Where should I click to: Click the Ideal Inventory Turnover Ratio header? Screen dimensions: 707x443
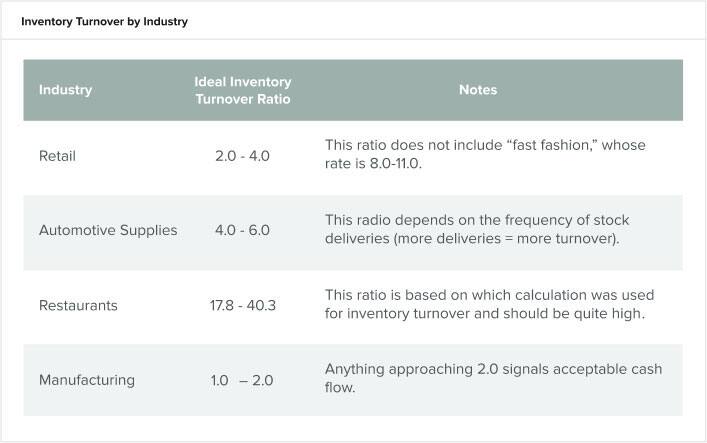click(243, 90)
